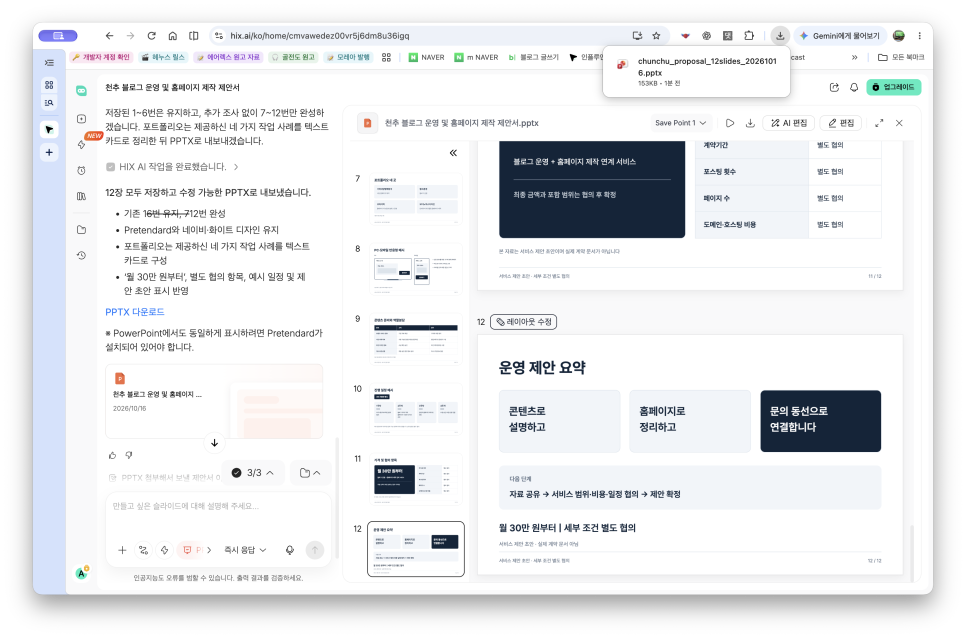
Task: Open the browser home icon
Action: pyautogui.click(x=172, y=36)
